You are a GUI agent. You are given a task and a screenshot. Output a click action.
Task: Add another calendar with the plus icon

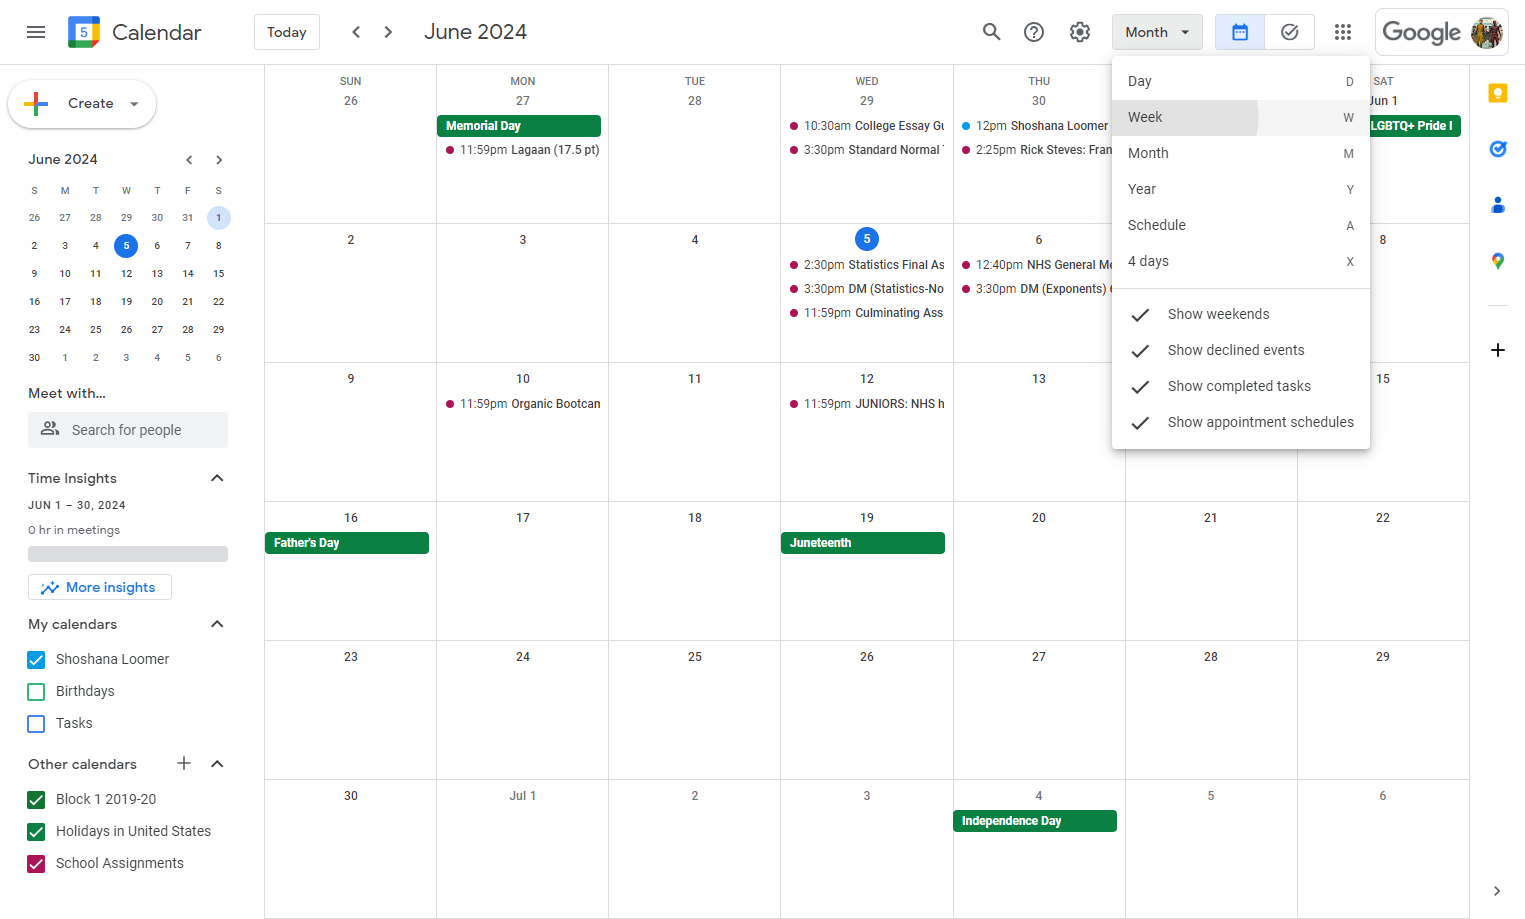[x=184, y=763]
